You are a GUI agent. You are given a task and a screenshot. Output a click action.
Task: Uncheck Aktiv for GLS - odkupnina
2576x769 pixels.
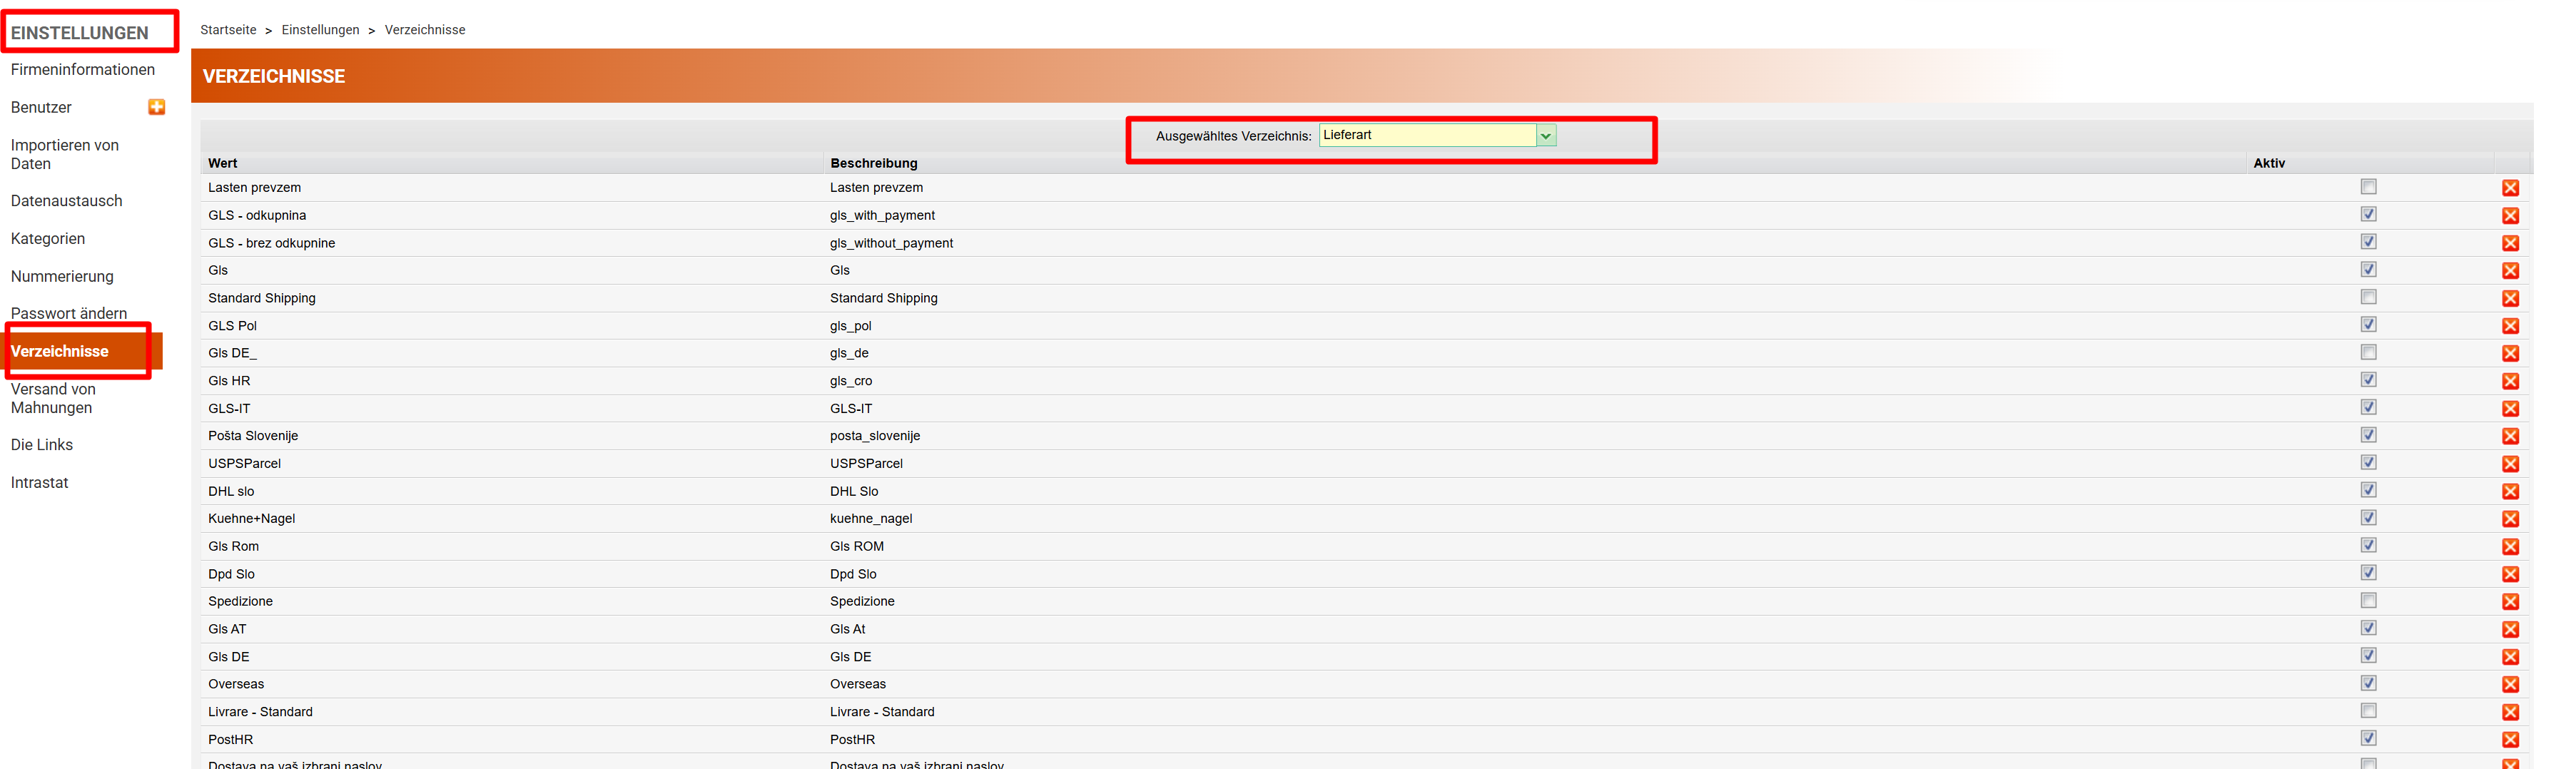[x=2368, y=214]
